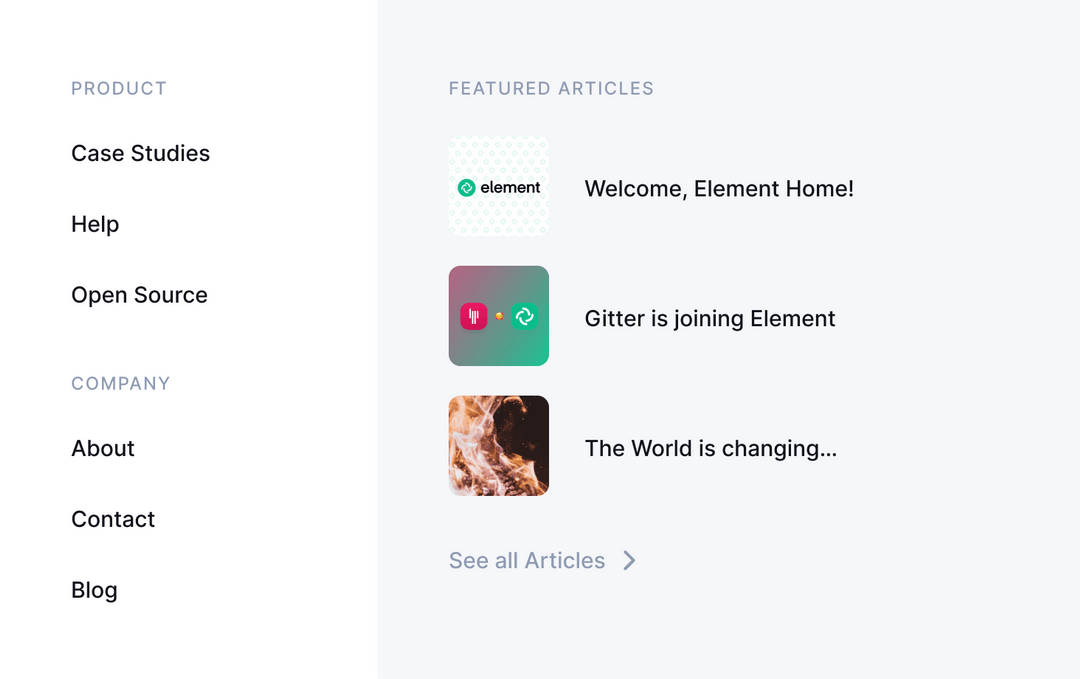The height and width of the screenshot is (679, 1080).
Task: Go to the Help page
Action: coord(95,224)
